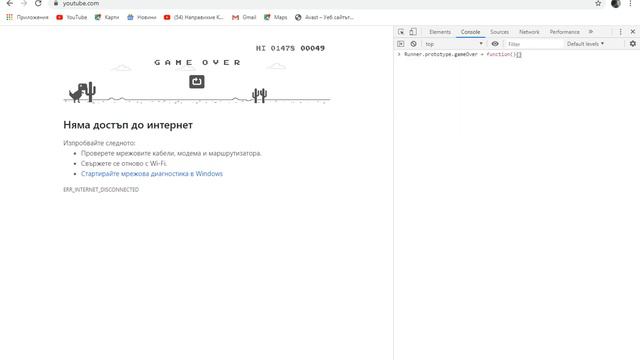
Task: Switch to the Console tab
Action: click(x=470, y=32)
